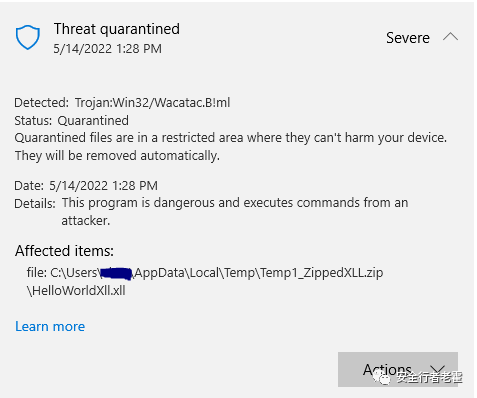Click the blue shield icon
This screenshot has height=398, width=477.
click(28, 37)
